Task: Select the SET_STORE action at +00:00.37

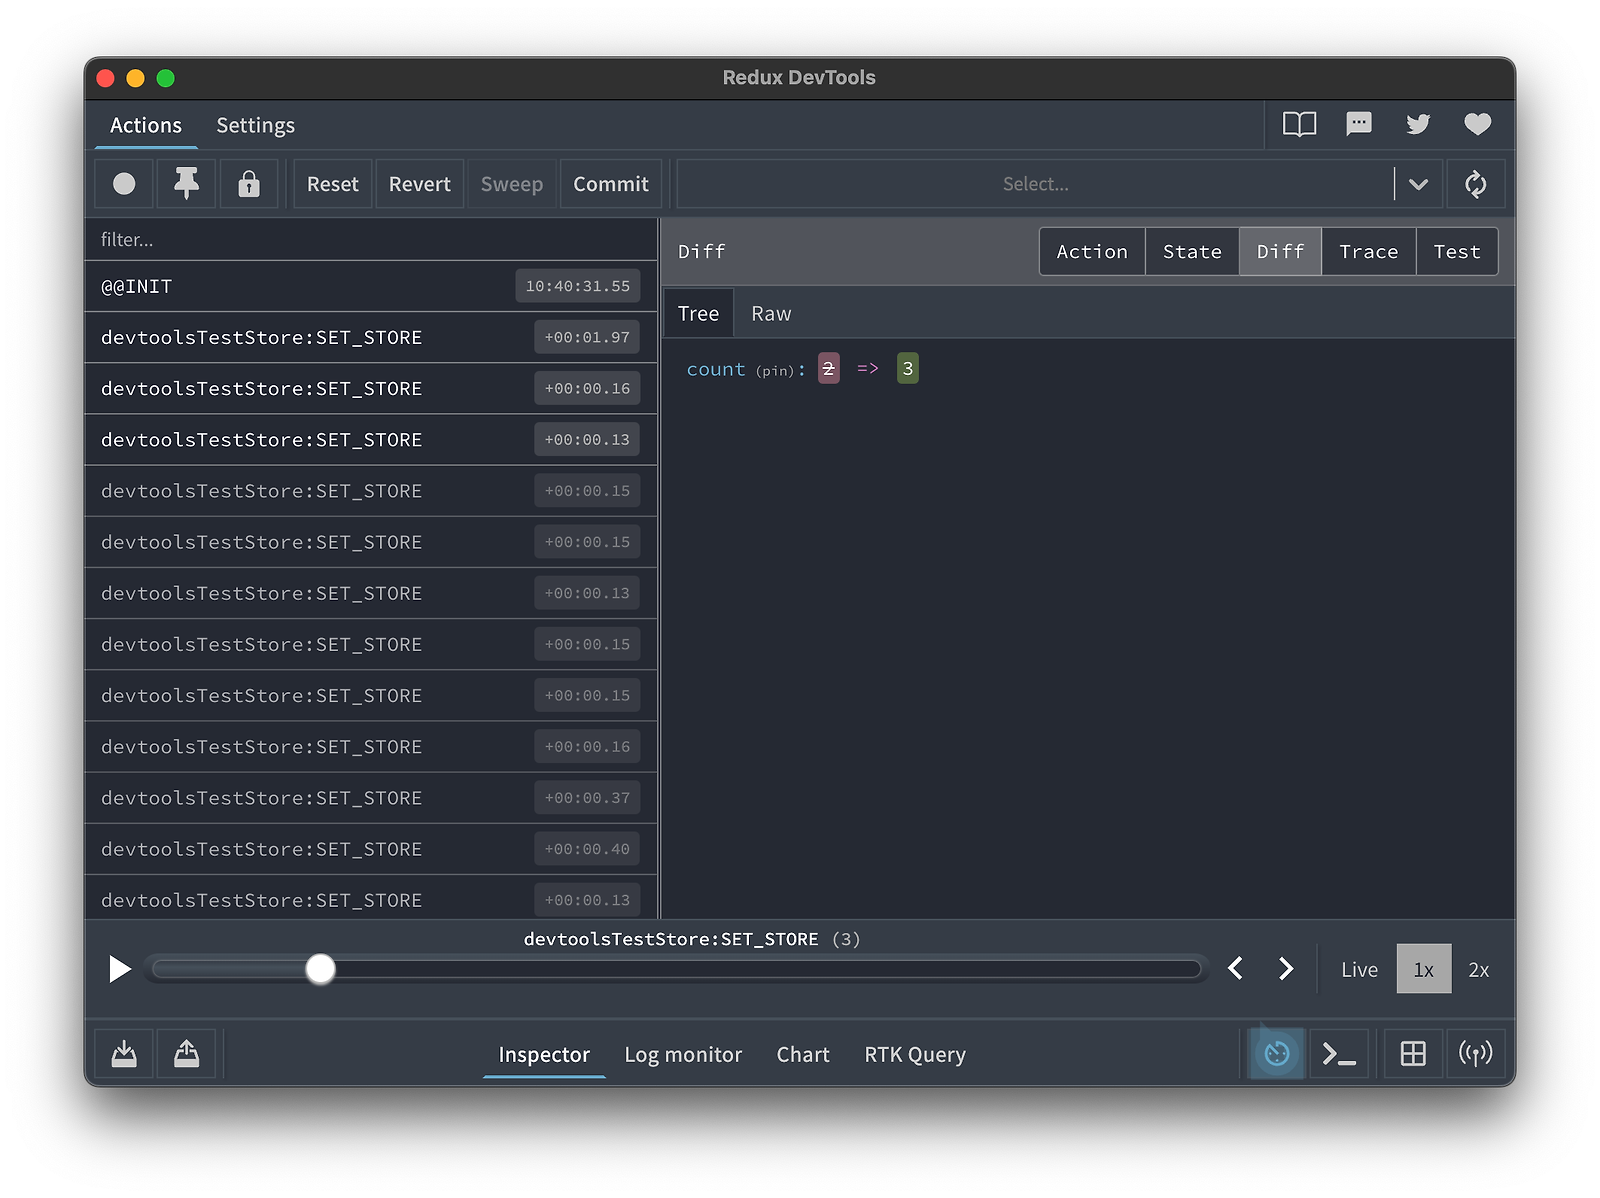Action: tap(371, 798)
